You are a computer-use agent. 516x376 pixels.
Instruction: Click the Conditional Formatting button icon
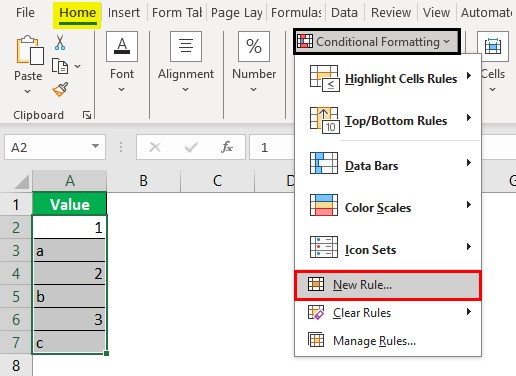(x=305, y=41)
